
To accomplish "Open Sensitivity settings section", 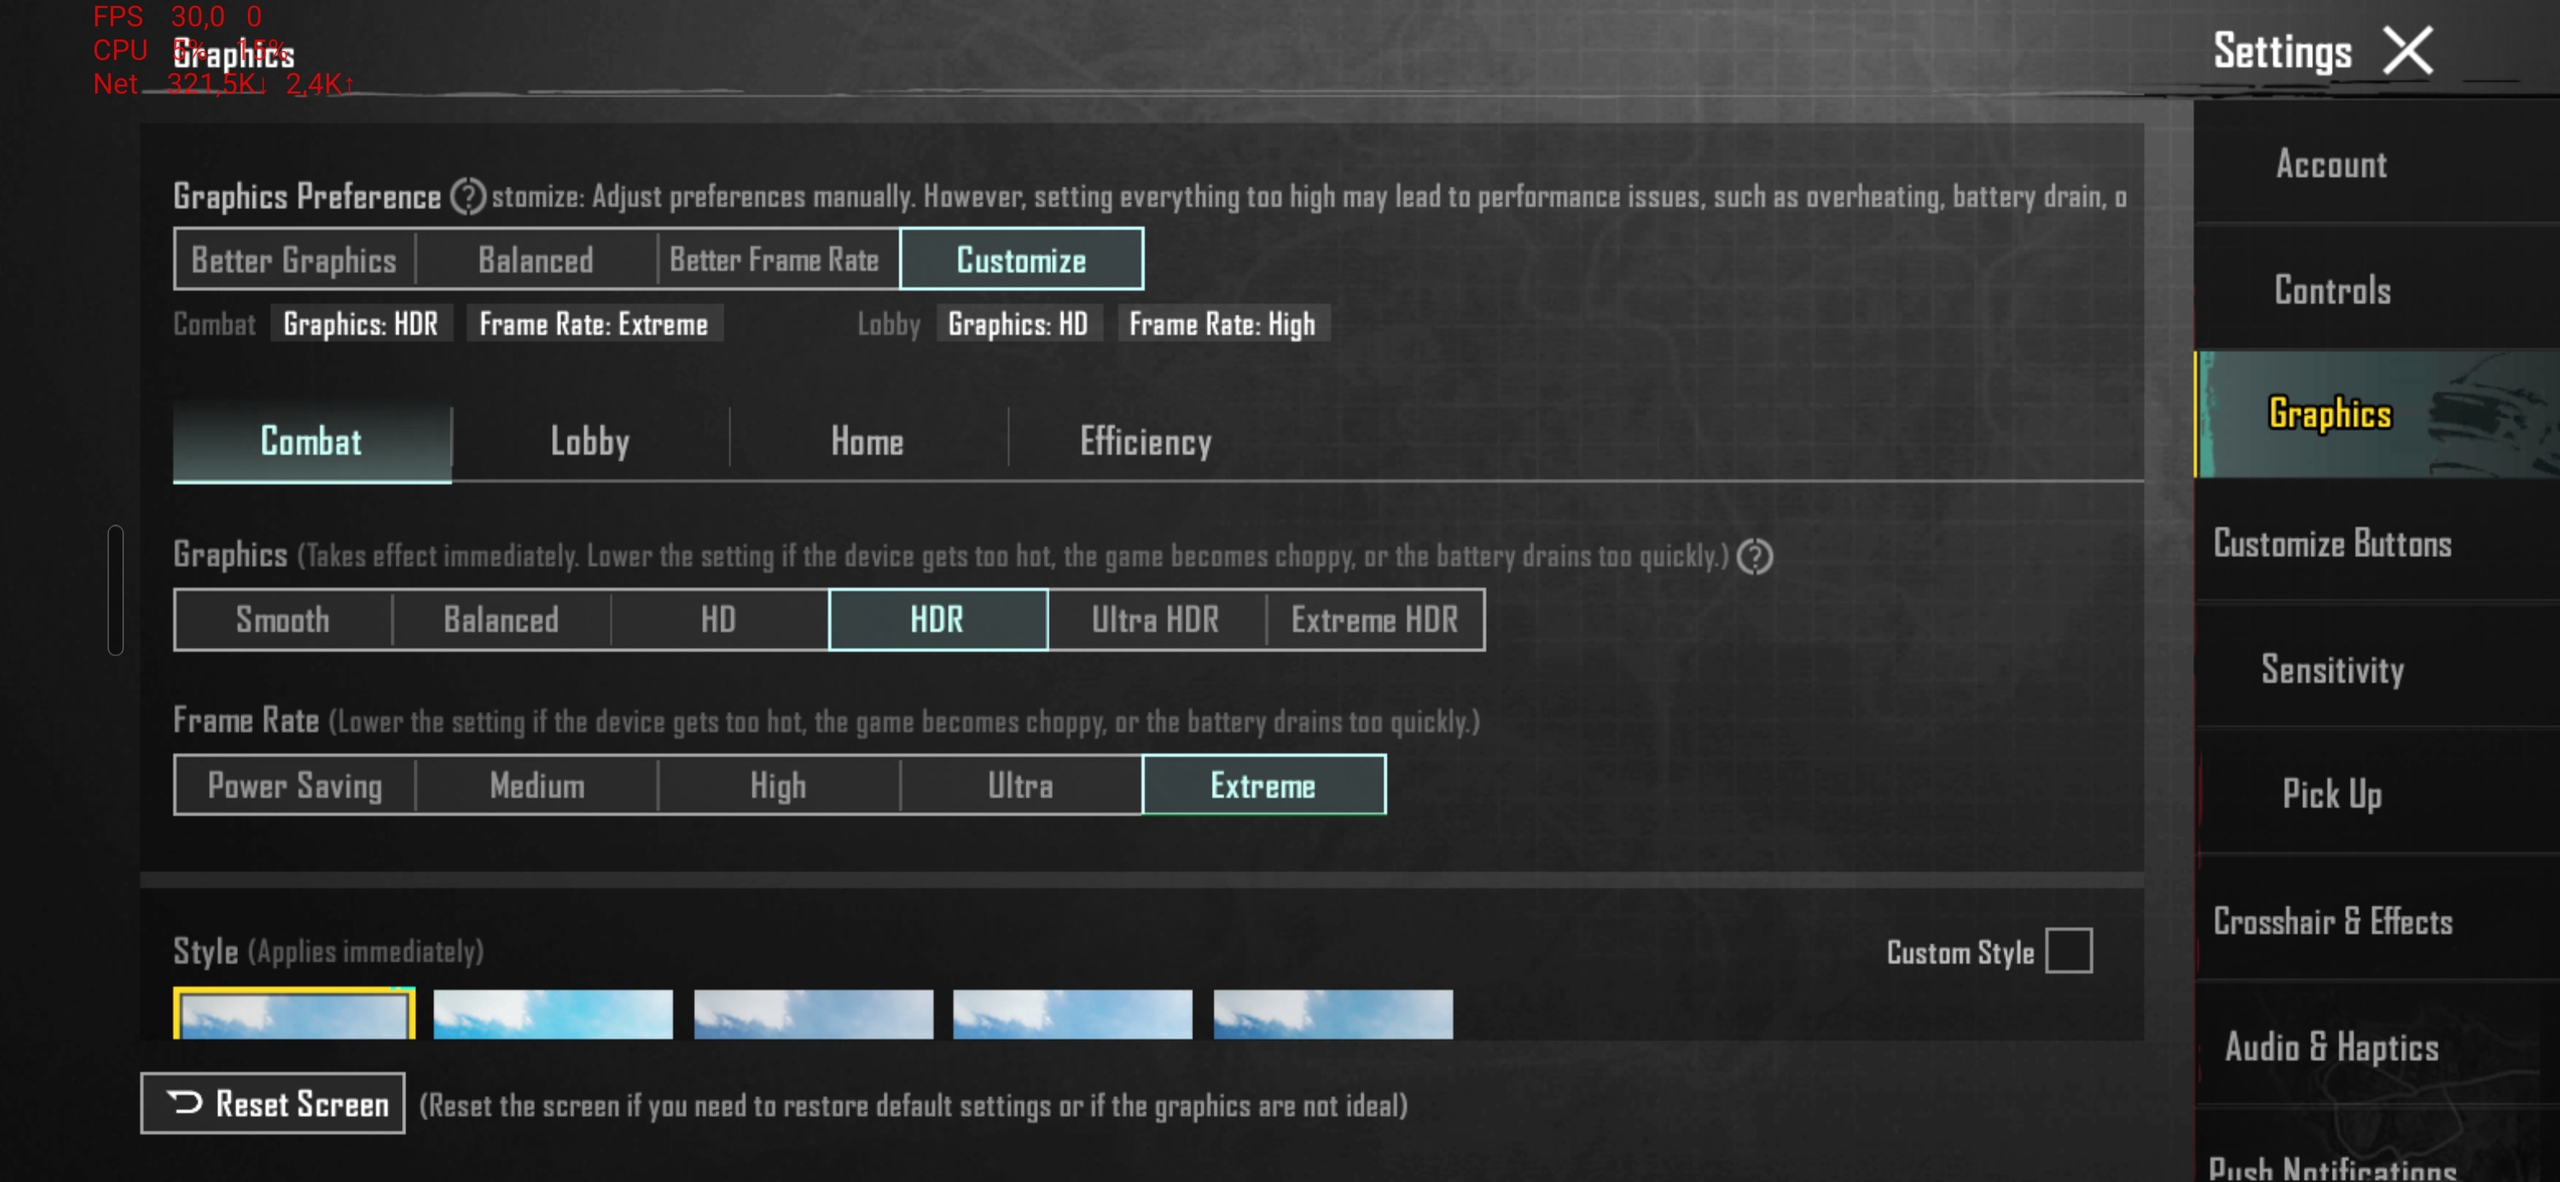I will (2377, 668).
